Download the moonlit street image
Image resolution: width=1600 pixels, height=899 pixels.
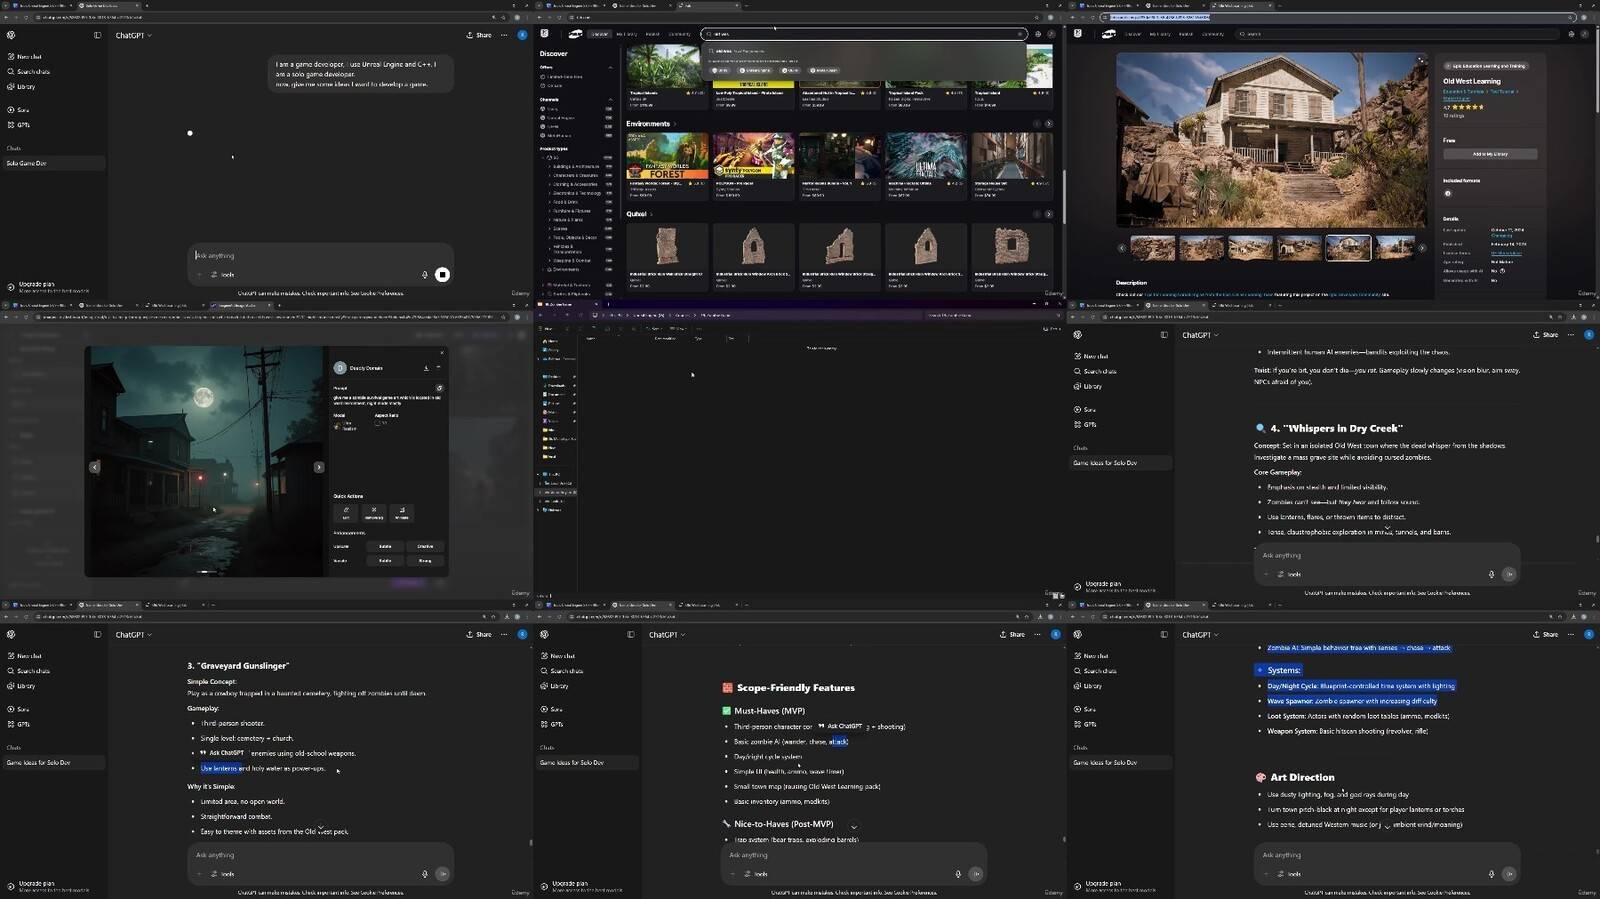pos(426,368)
